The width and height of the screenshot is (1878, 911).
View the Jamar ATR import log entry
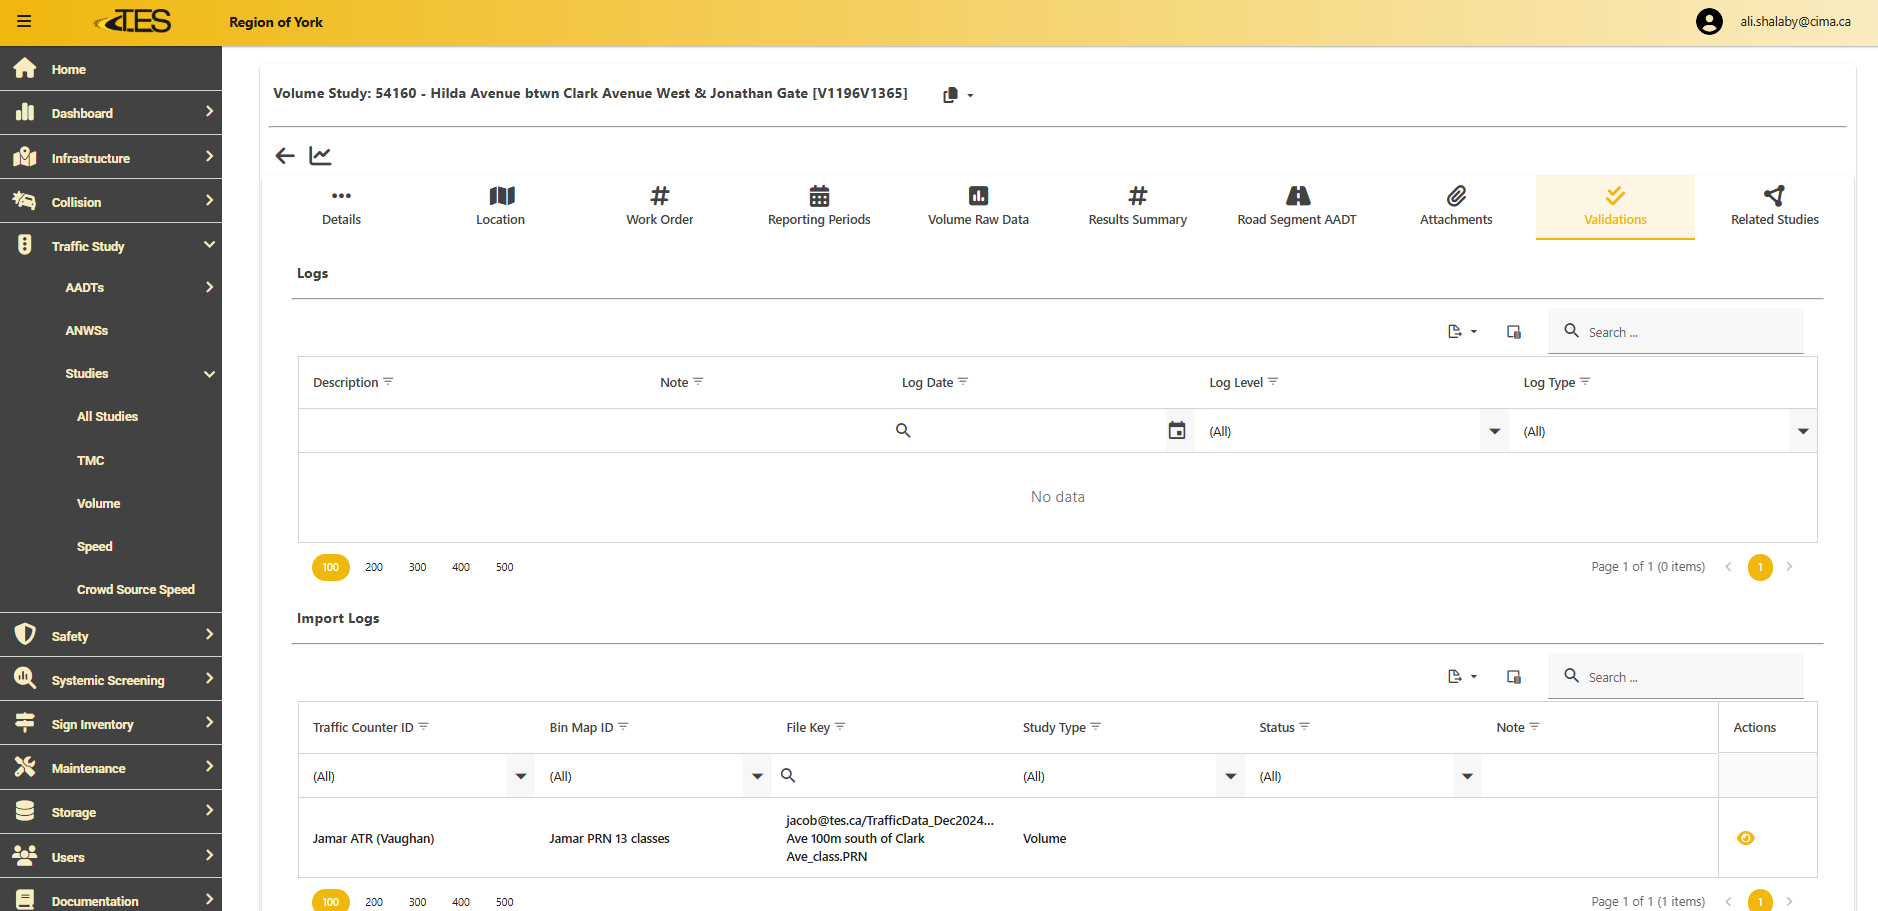1745,838
